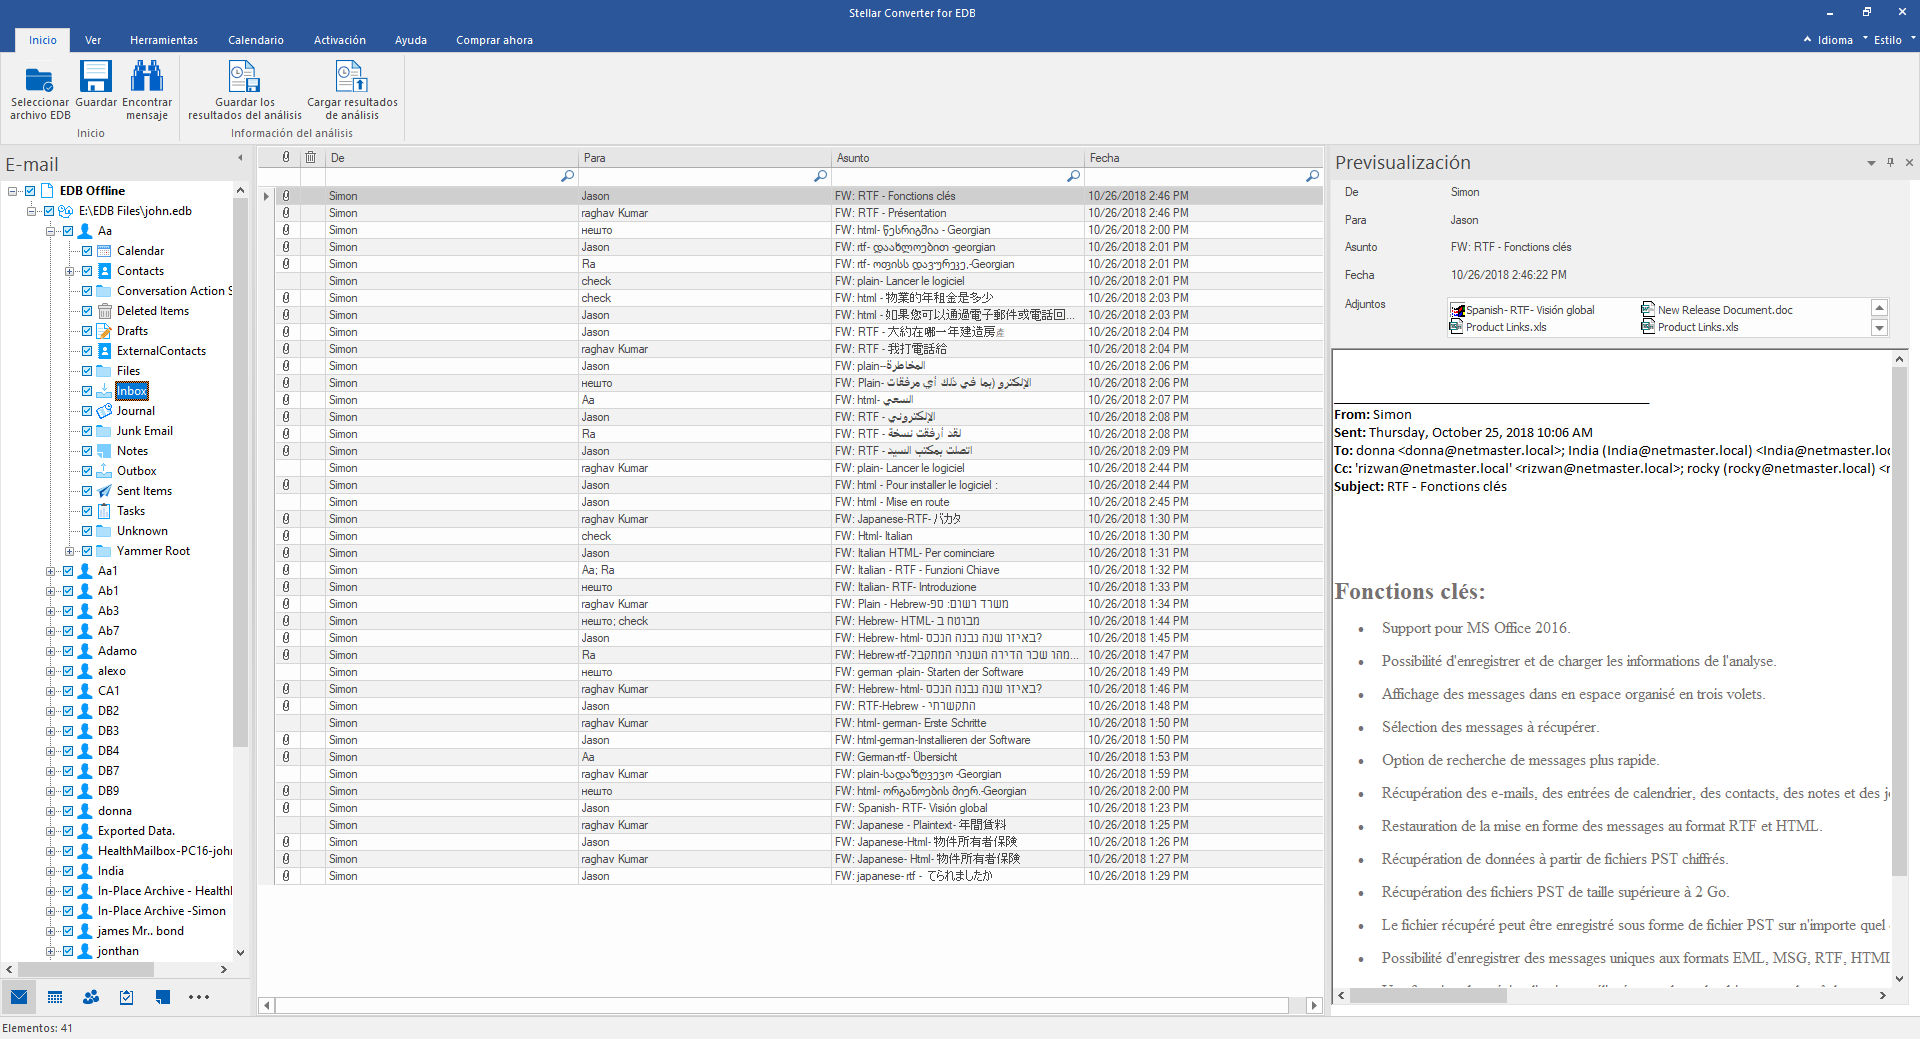Toggle the Drafts folder checkbox
Image resolution: width=1920 pixels, height=1039 pixels.
point(87,331)
